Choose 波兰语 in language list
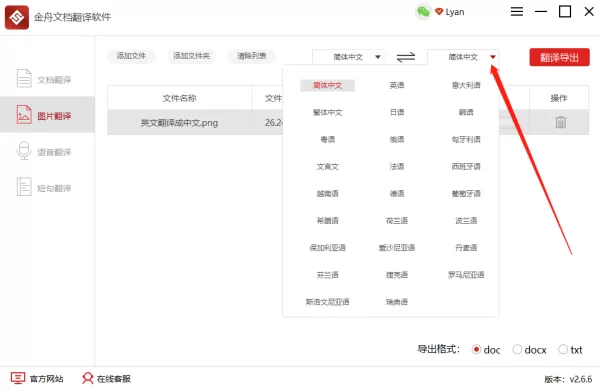Viewport: 600px width, 389px height. pos(466,220)
